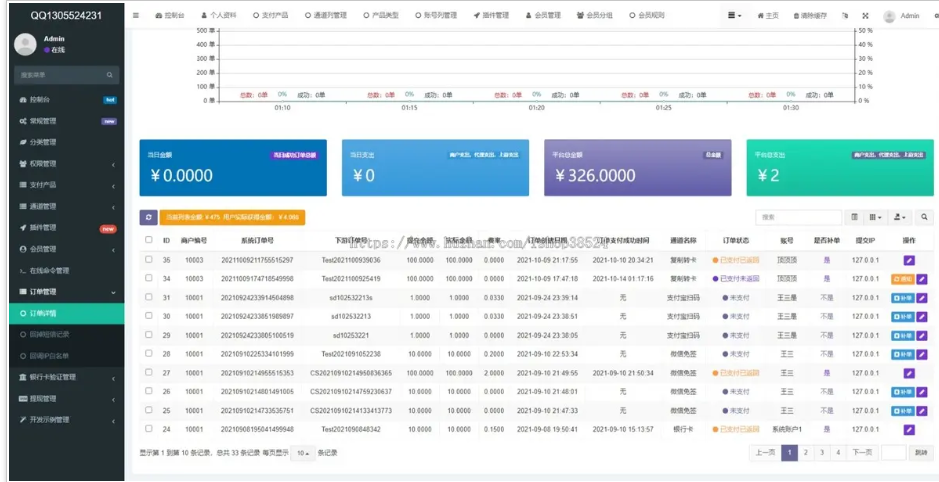
Task: Click the purple edit icon for order 36
Action: point(909,260)
